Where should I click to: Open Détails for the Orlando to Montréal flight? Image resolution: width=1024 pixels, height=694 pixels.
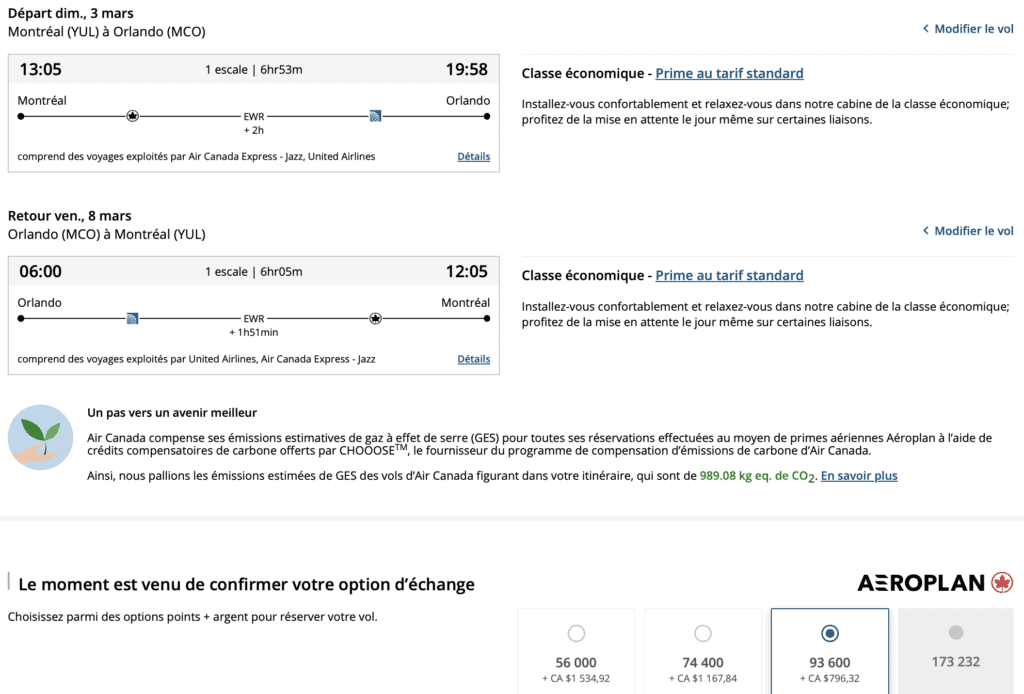(473, 359)
